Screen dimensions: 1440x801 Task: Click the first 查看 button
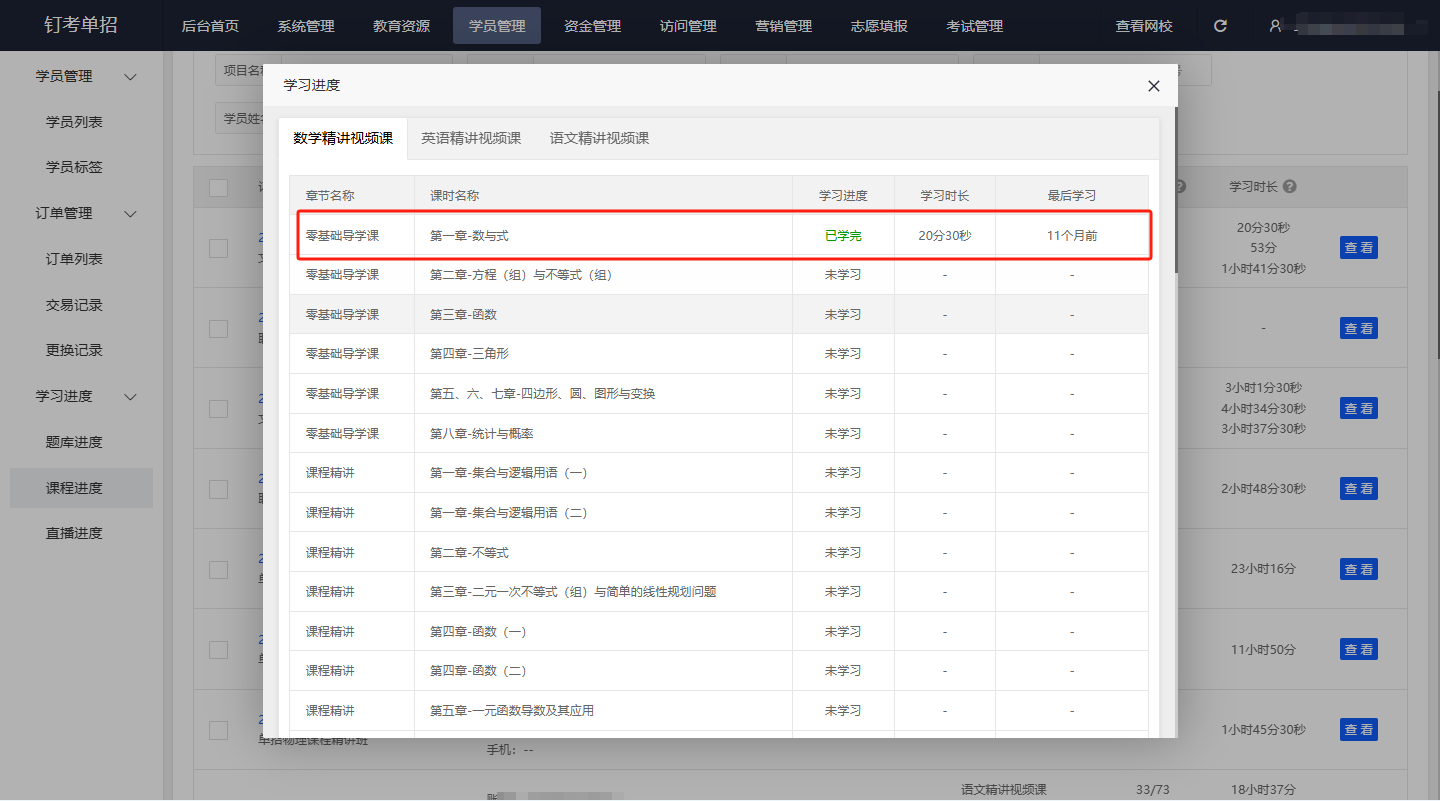pyautogui.click(x=1358, y=248)
